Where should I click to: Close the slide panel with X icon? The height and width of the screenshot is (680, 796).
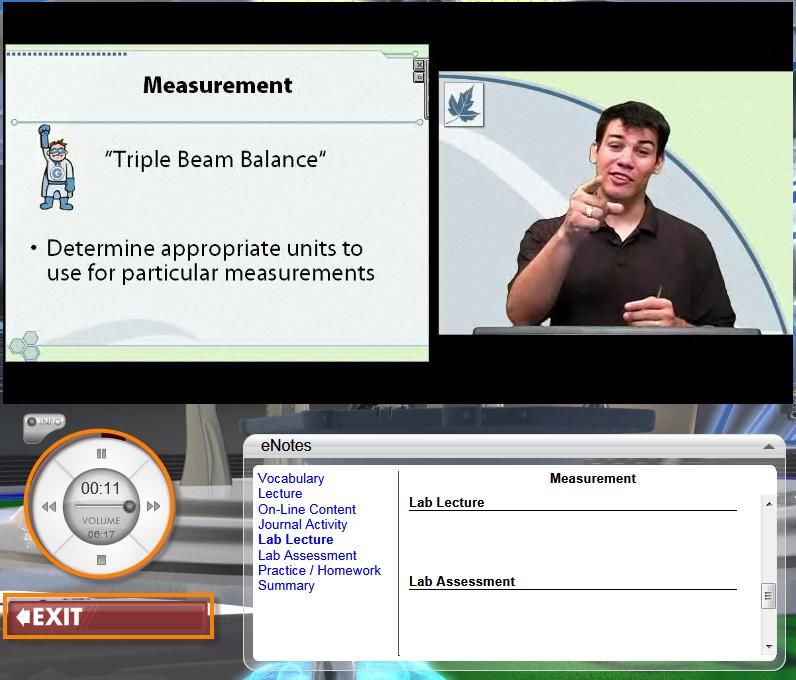tap(419, 64)
